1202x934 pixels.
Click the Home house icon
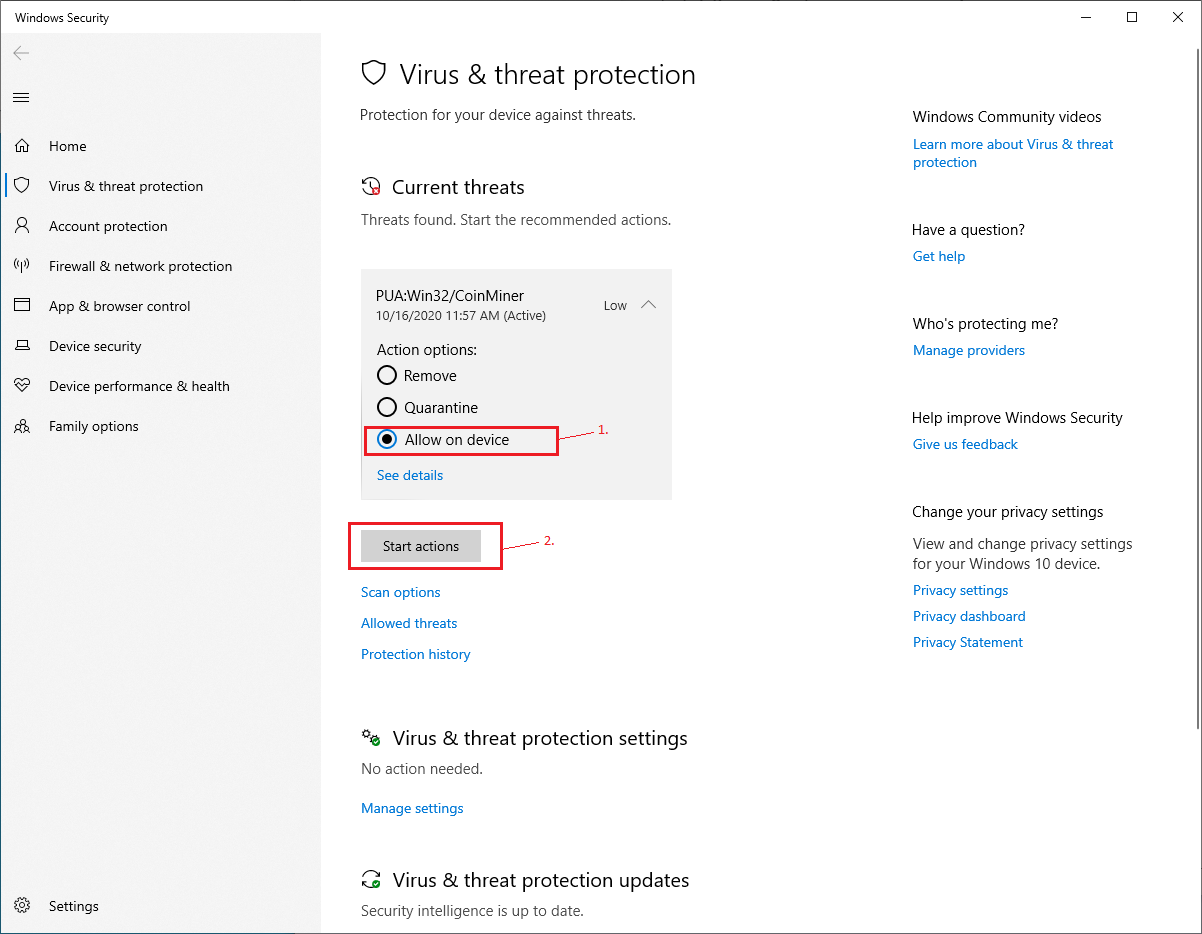pos(22,146)
